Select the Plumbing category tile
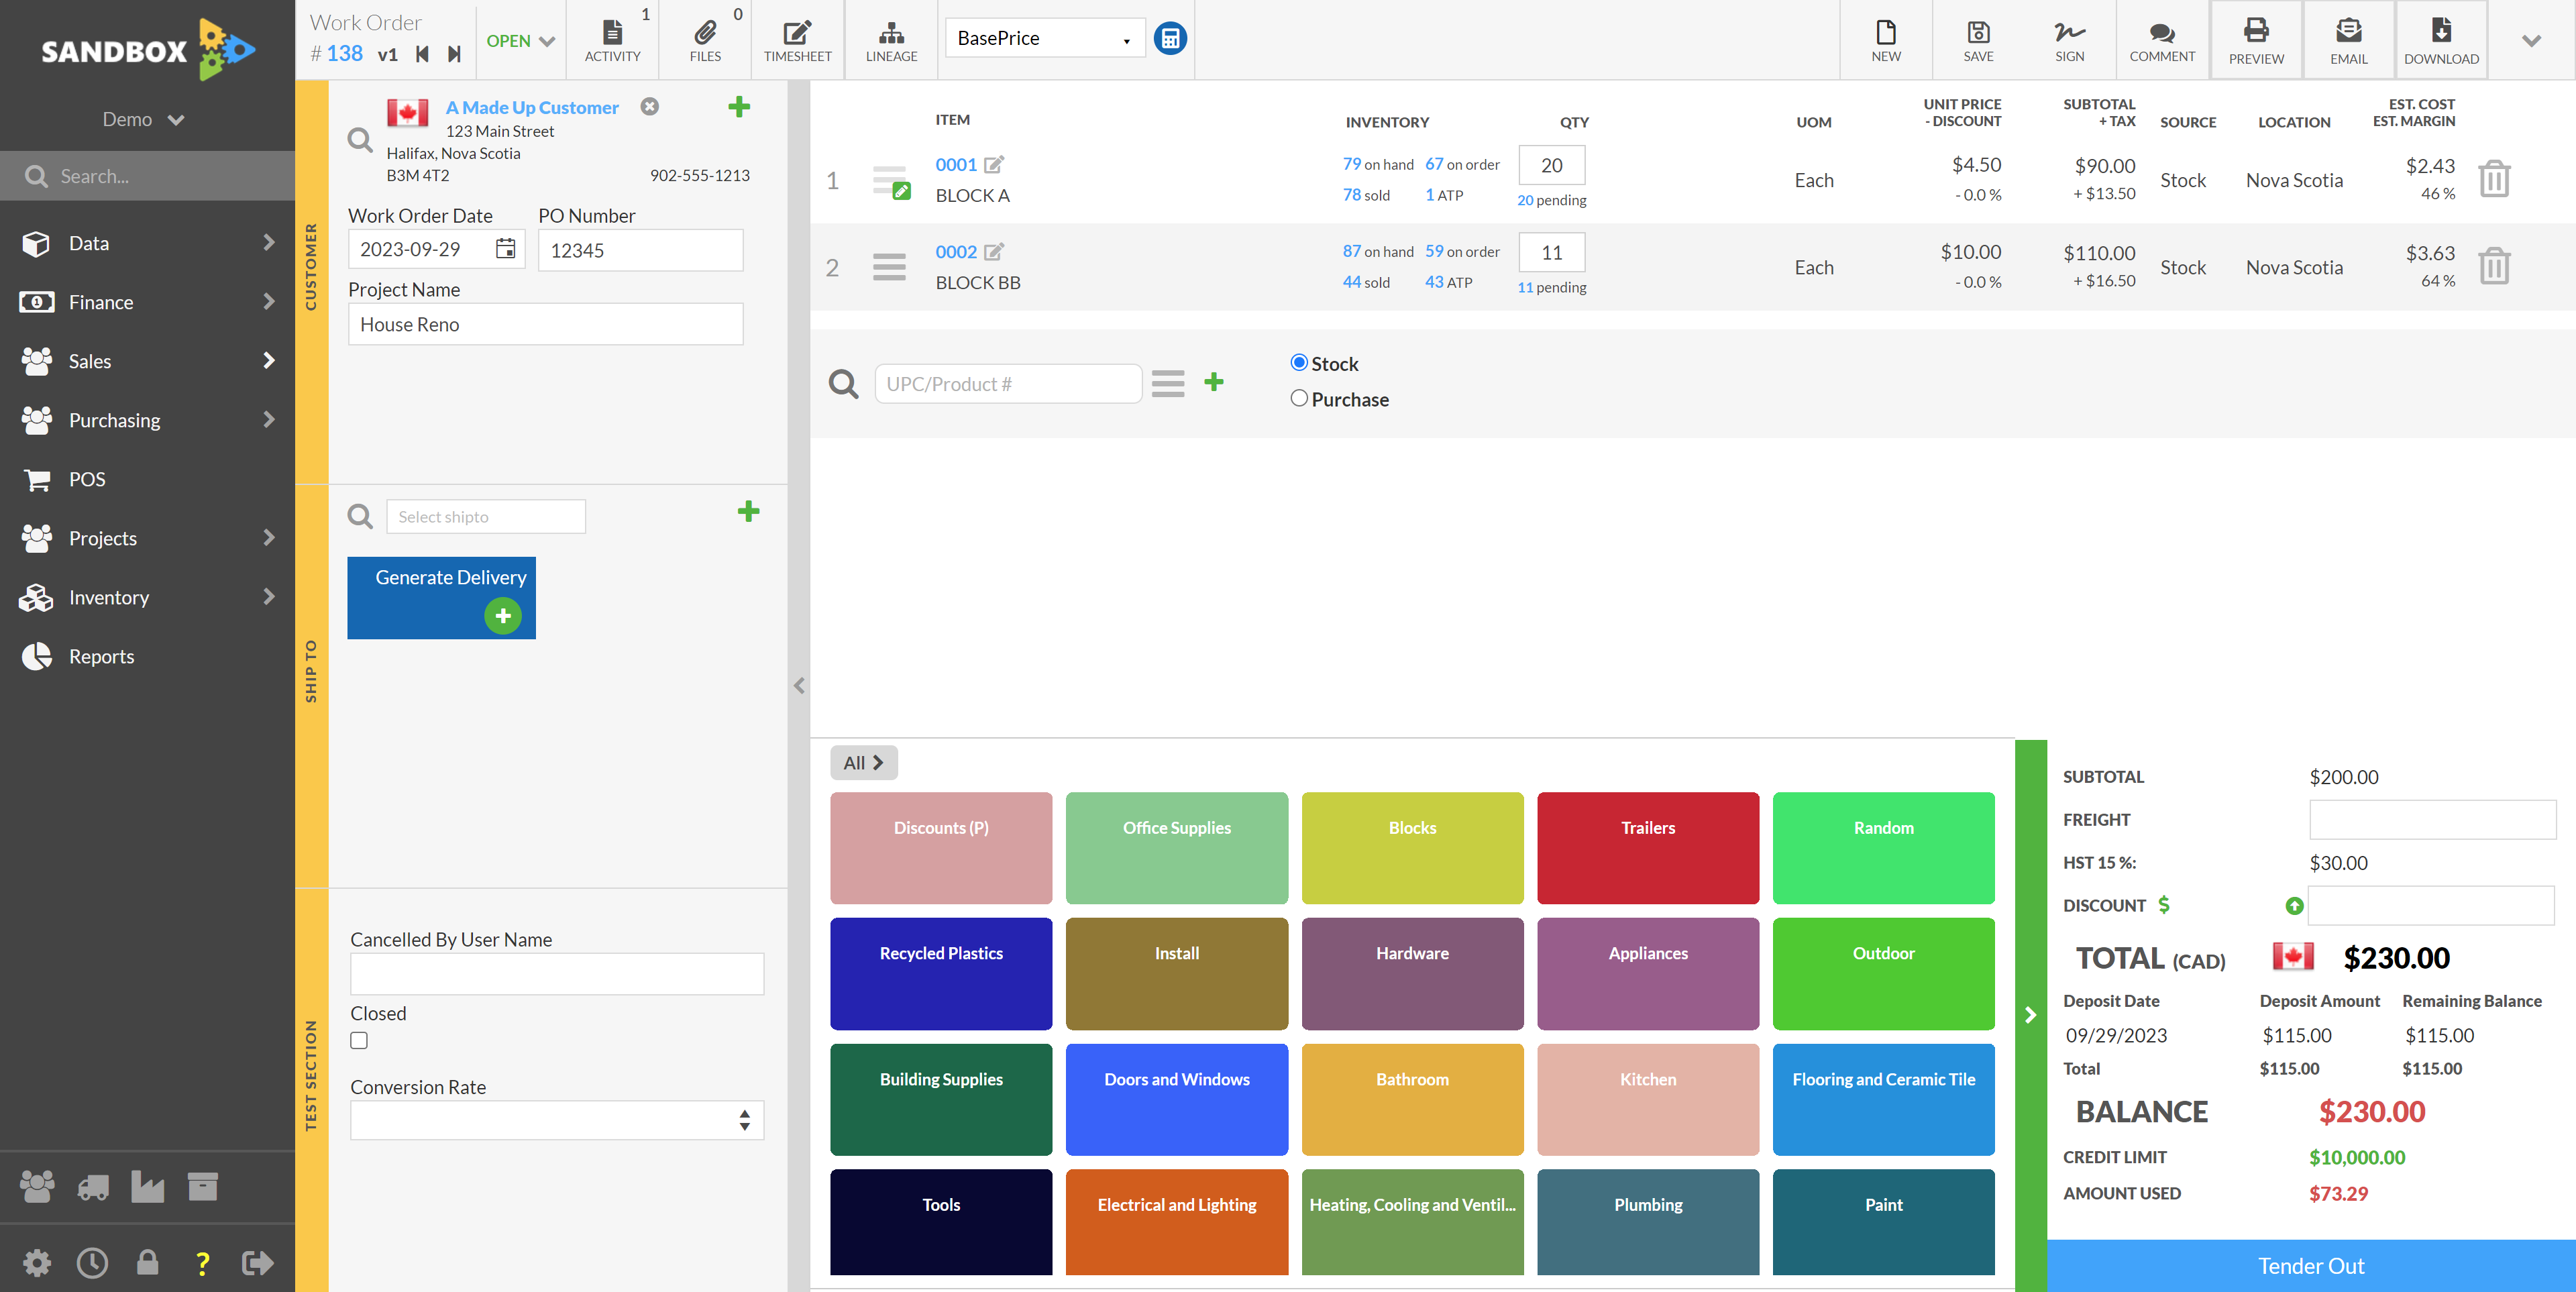This screenshot has height=1292, width=2576. coord(1647,1221)
